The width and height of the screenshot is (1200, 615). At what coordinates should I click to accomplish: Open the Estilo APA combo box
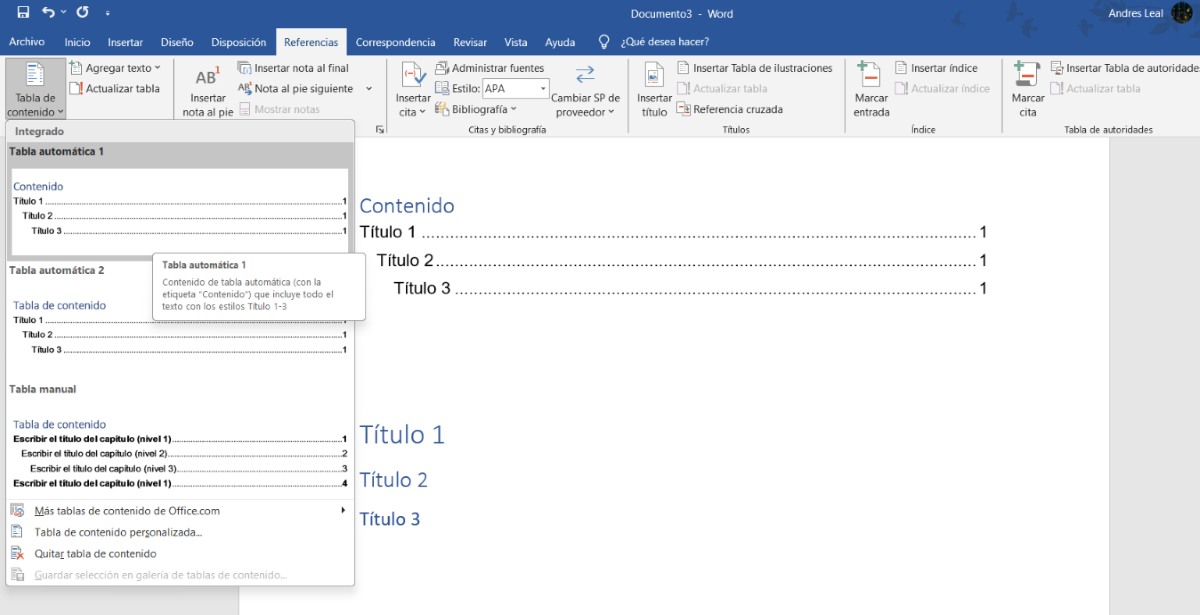516,88
